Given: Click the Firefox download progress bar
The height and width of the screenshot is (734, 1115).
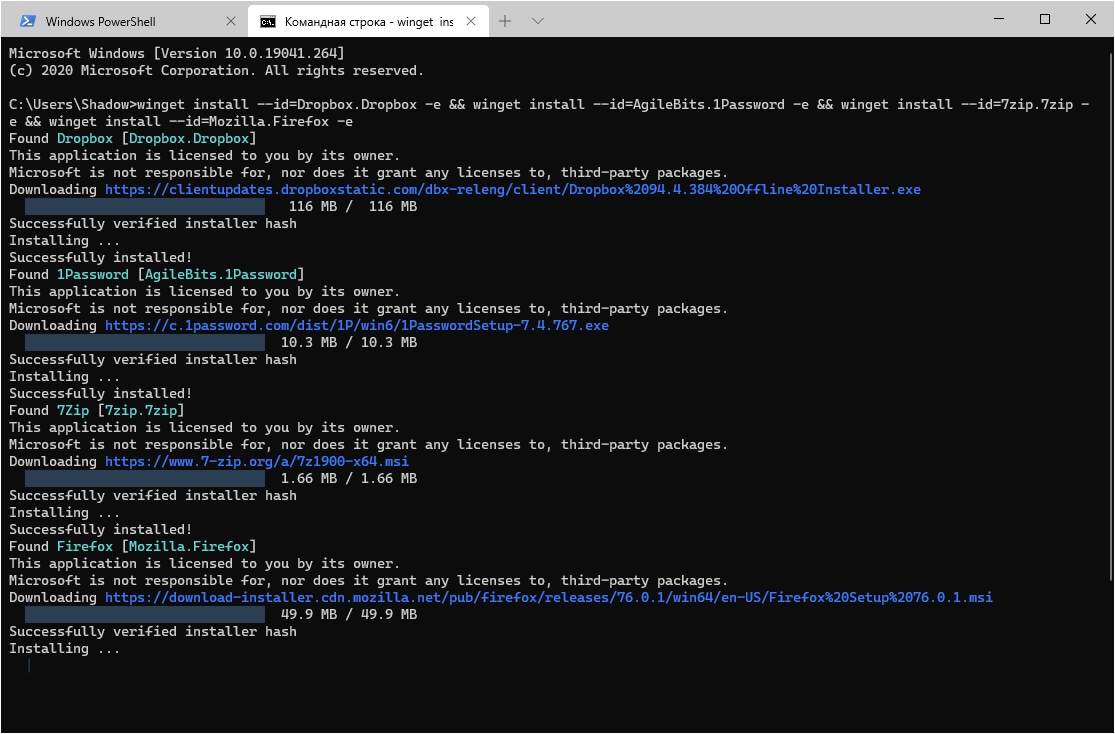Looking at the screenshot, I should (144, 614).
